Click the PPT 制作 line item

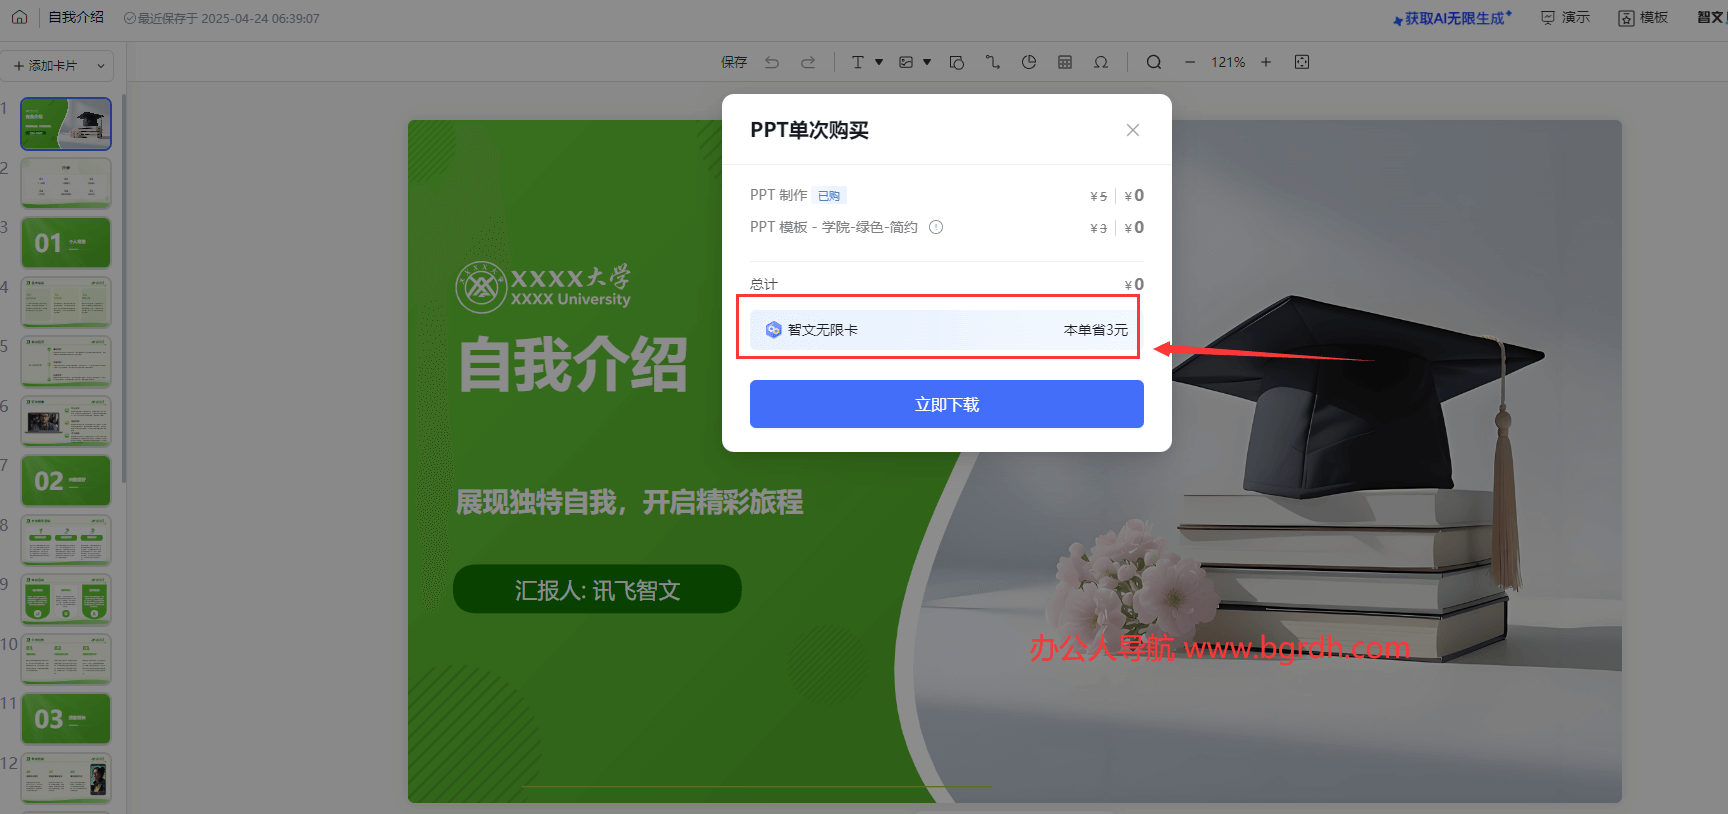pos(947,196)
